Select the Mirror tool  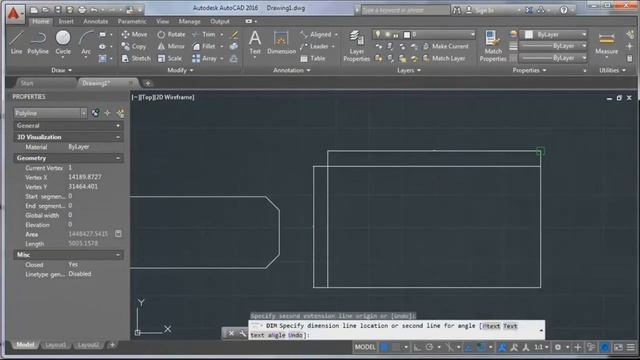171,47
